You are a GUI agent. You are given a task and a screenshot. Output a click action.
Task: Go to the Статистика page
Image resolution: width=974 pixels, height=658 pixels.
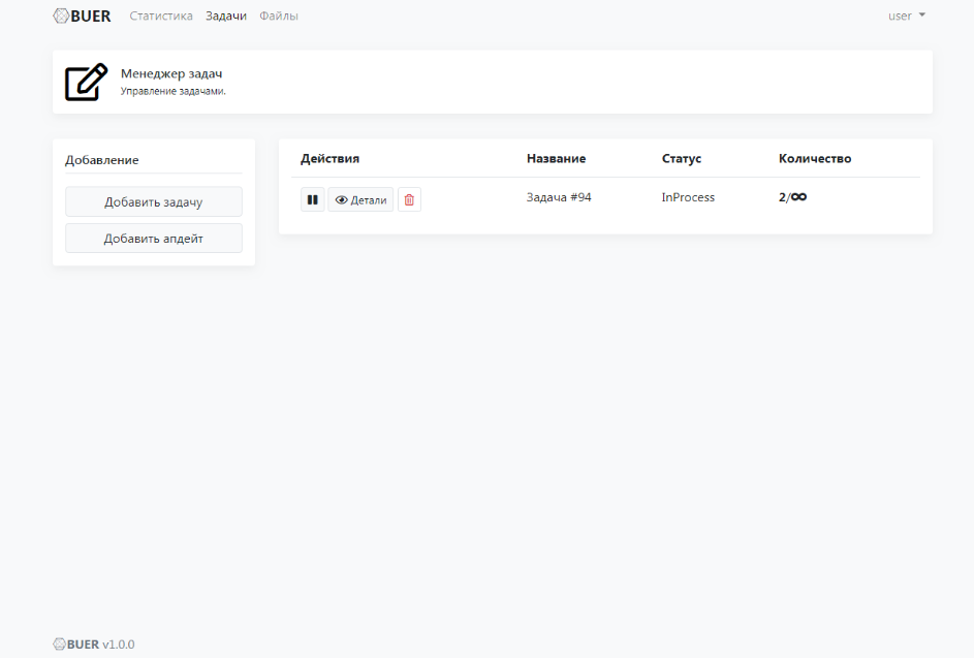[161, 16]
